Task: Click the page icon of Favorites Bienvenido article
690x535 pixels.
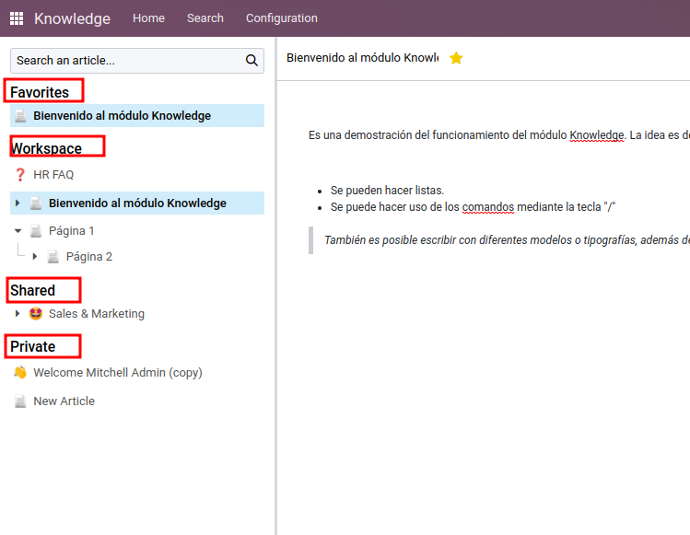Action: [x=20, y=116]
